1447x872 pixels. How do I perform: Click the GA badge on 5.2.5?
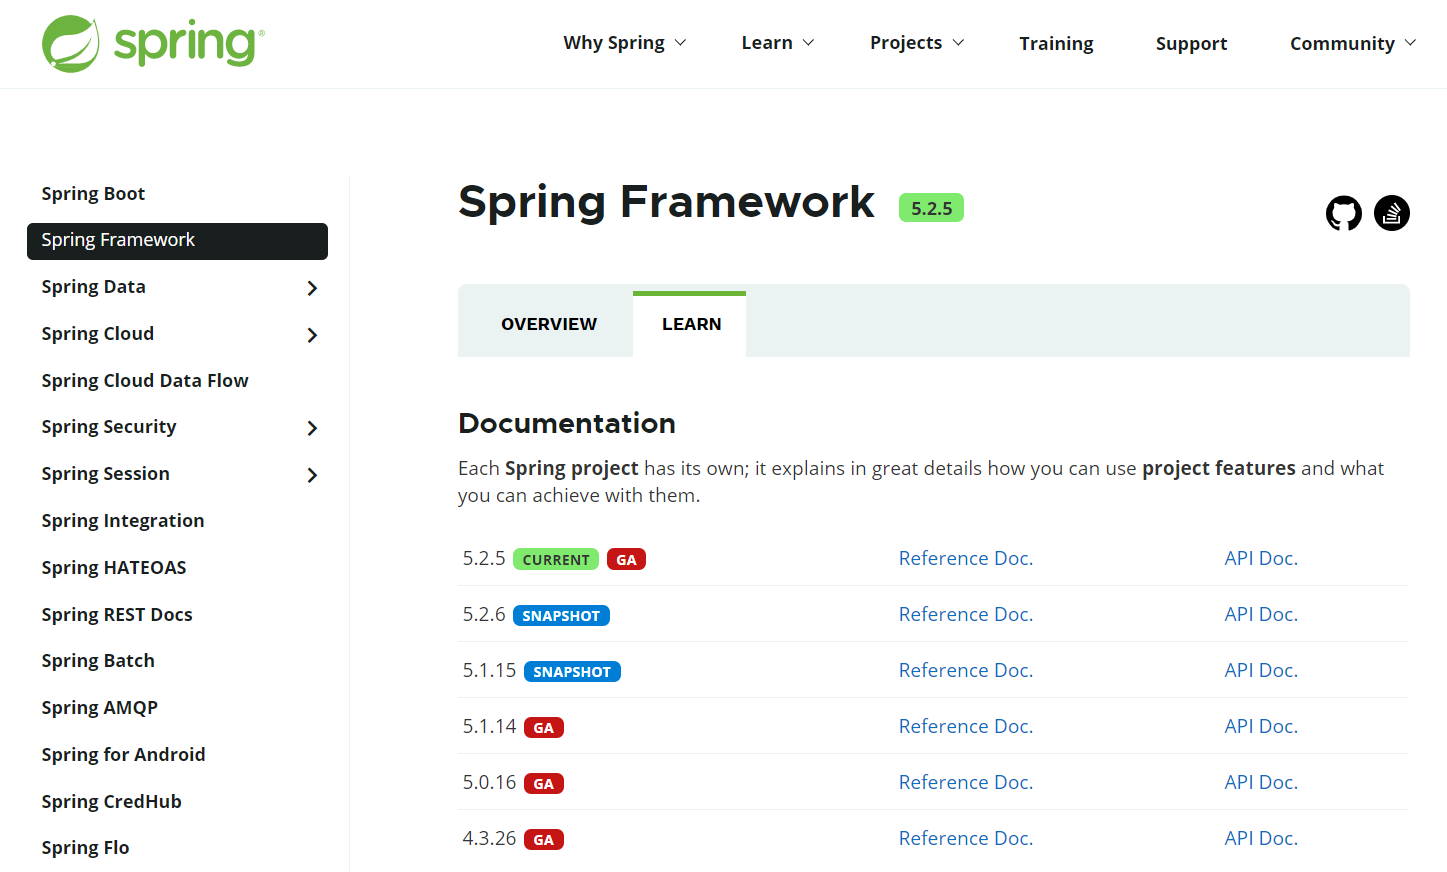click(626, 559)
